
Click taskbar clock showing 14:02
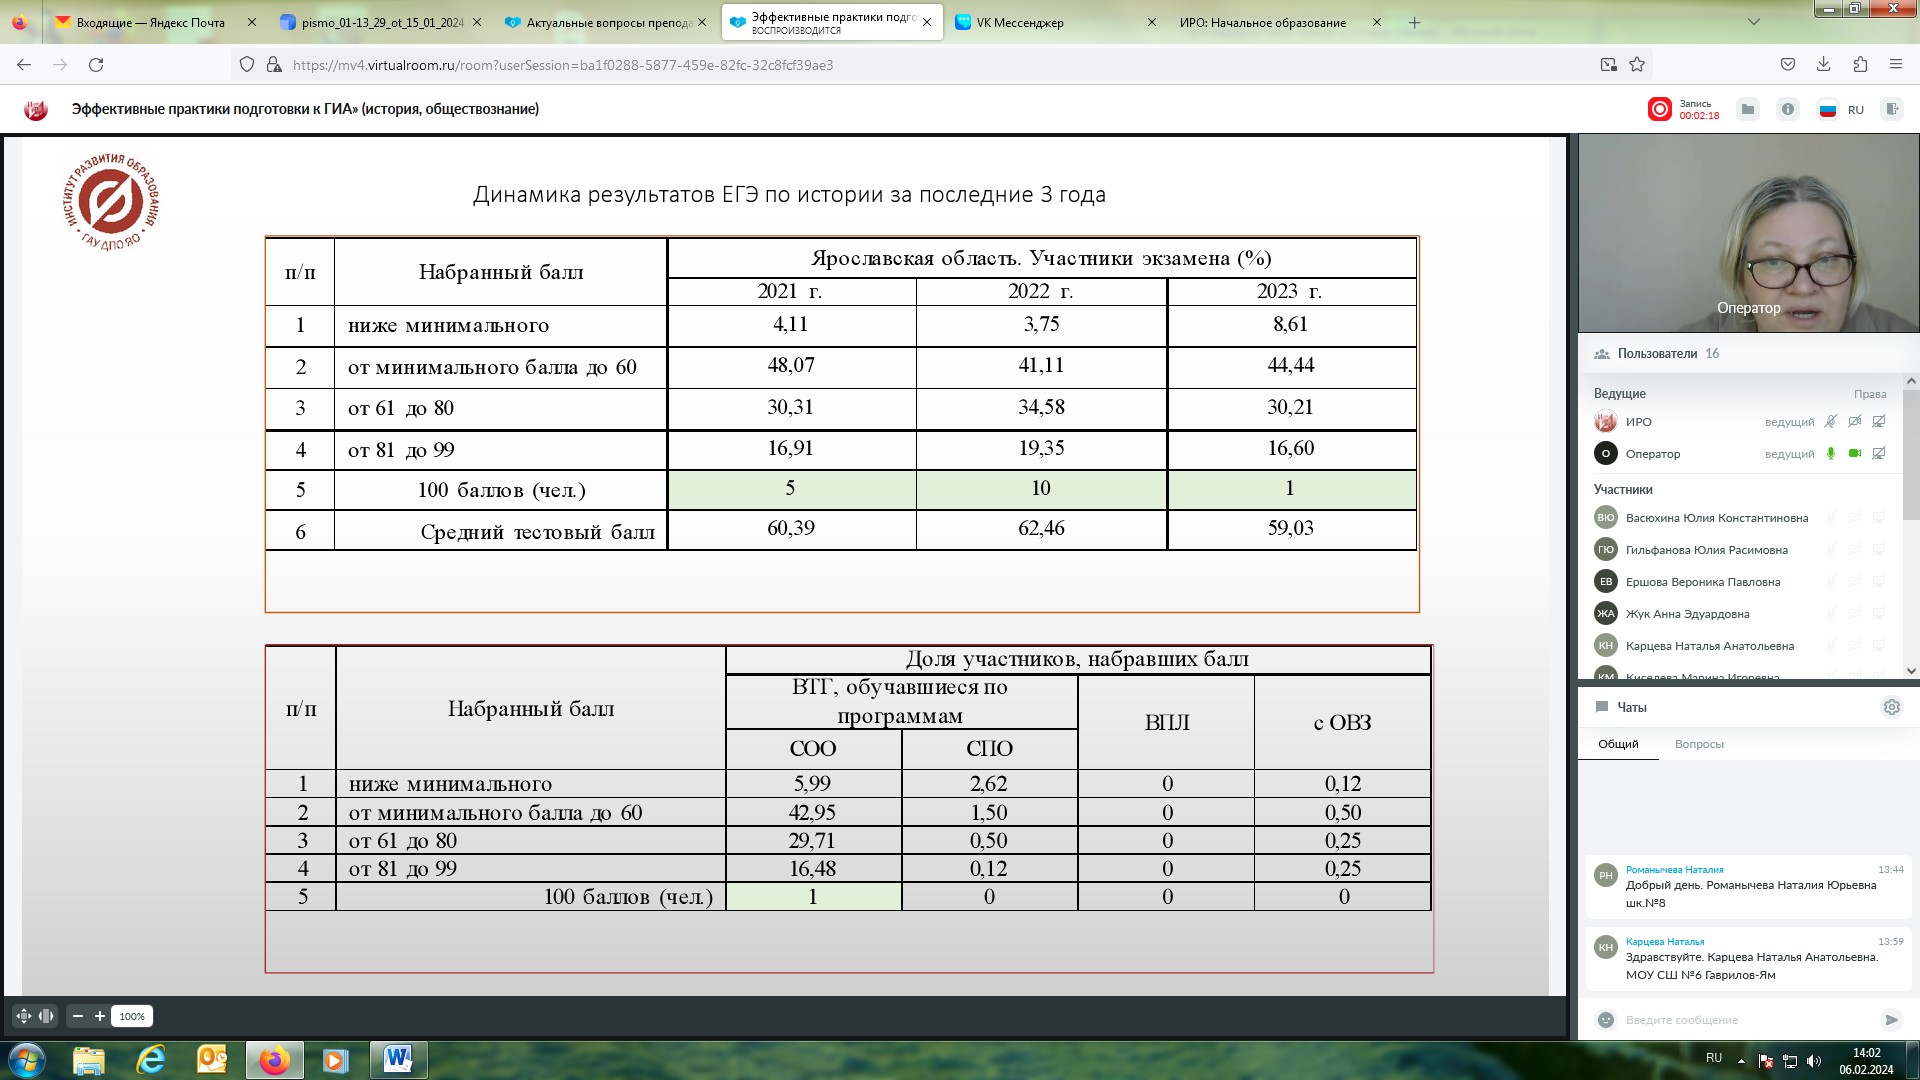(1866, 1061)
